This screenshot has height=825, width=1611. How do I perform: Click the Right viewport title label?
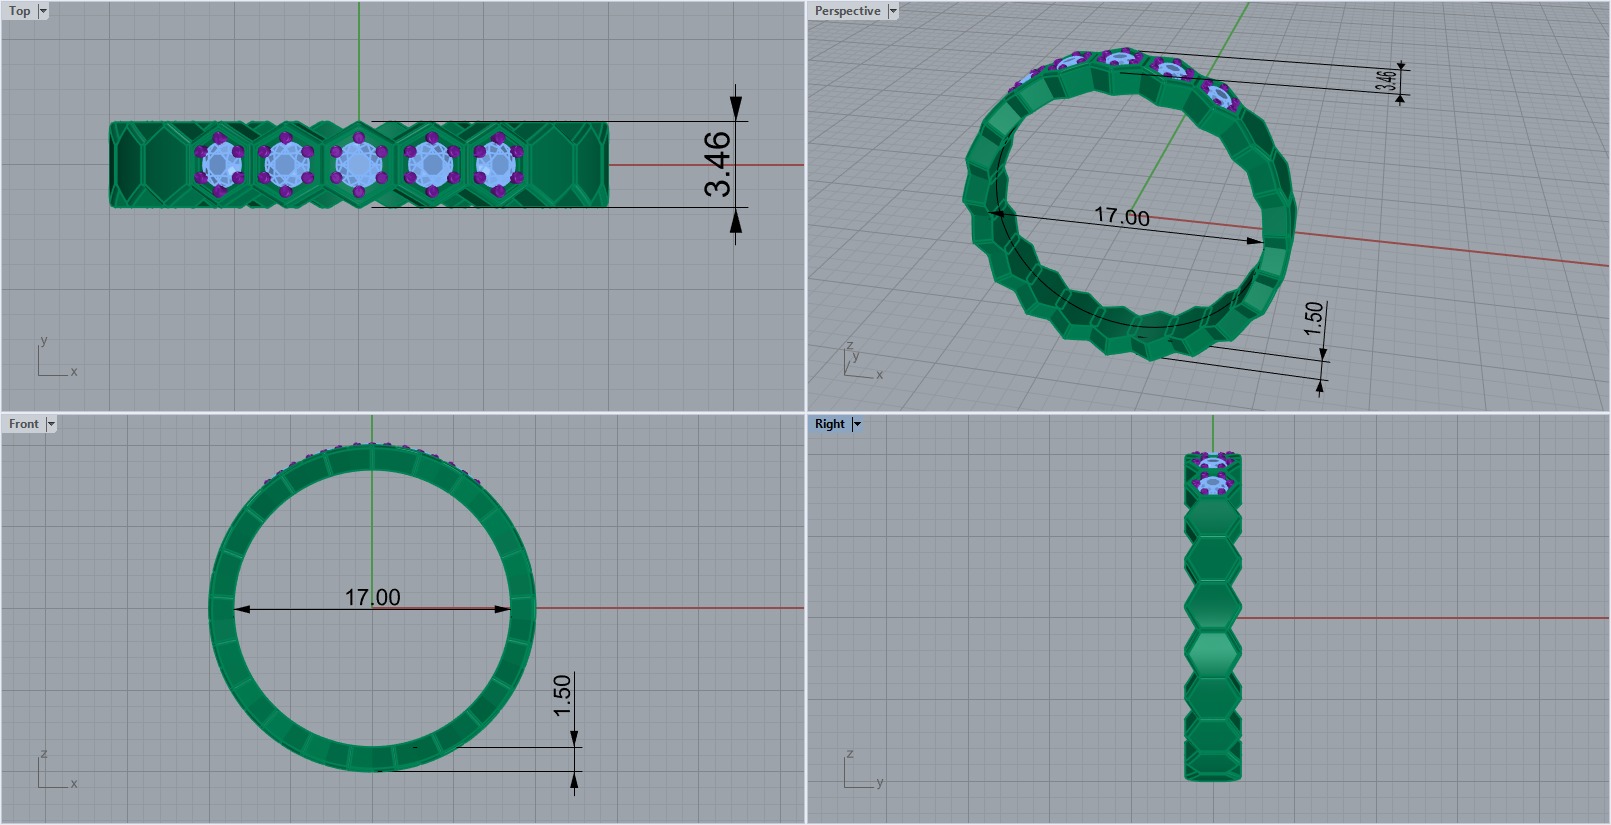830,424
